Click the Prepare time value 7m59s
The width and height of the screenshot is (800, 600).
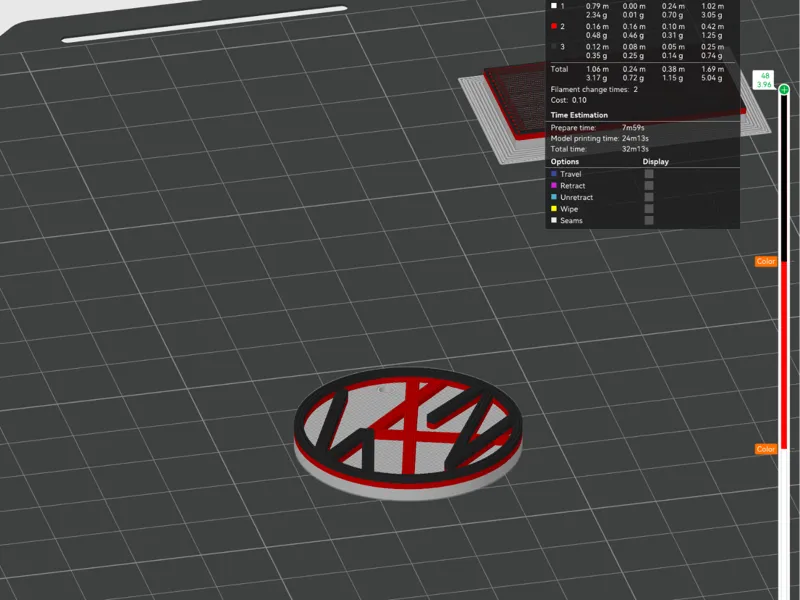click(633, 128)
